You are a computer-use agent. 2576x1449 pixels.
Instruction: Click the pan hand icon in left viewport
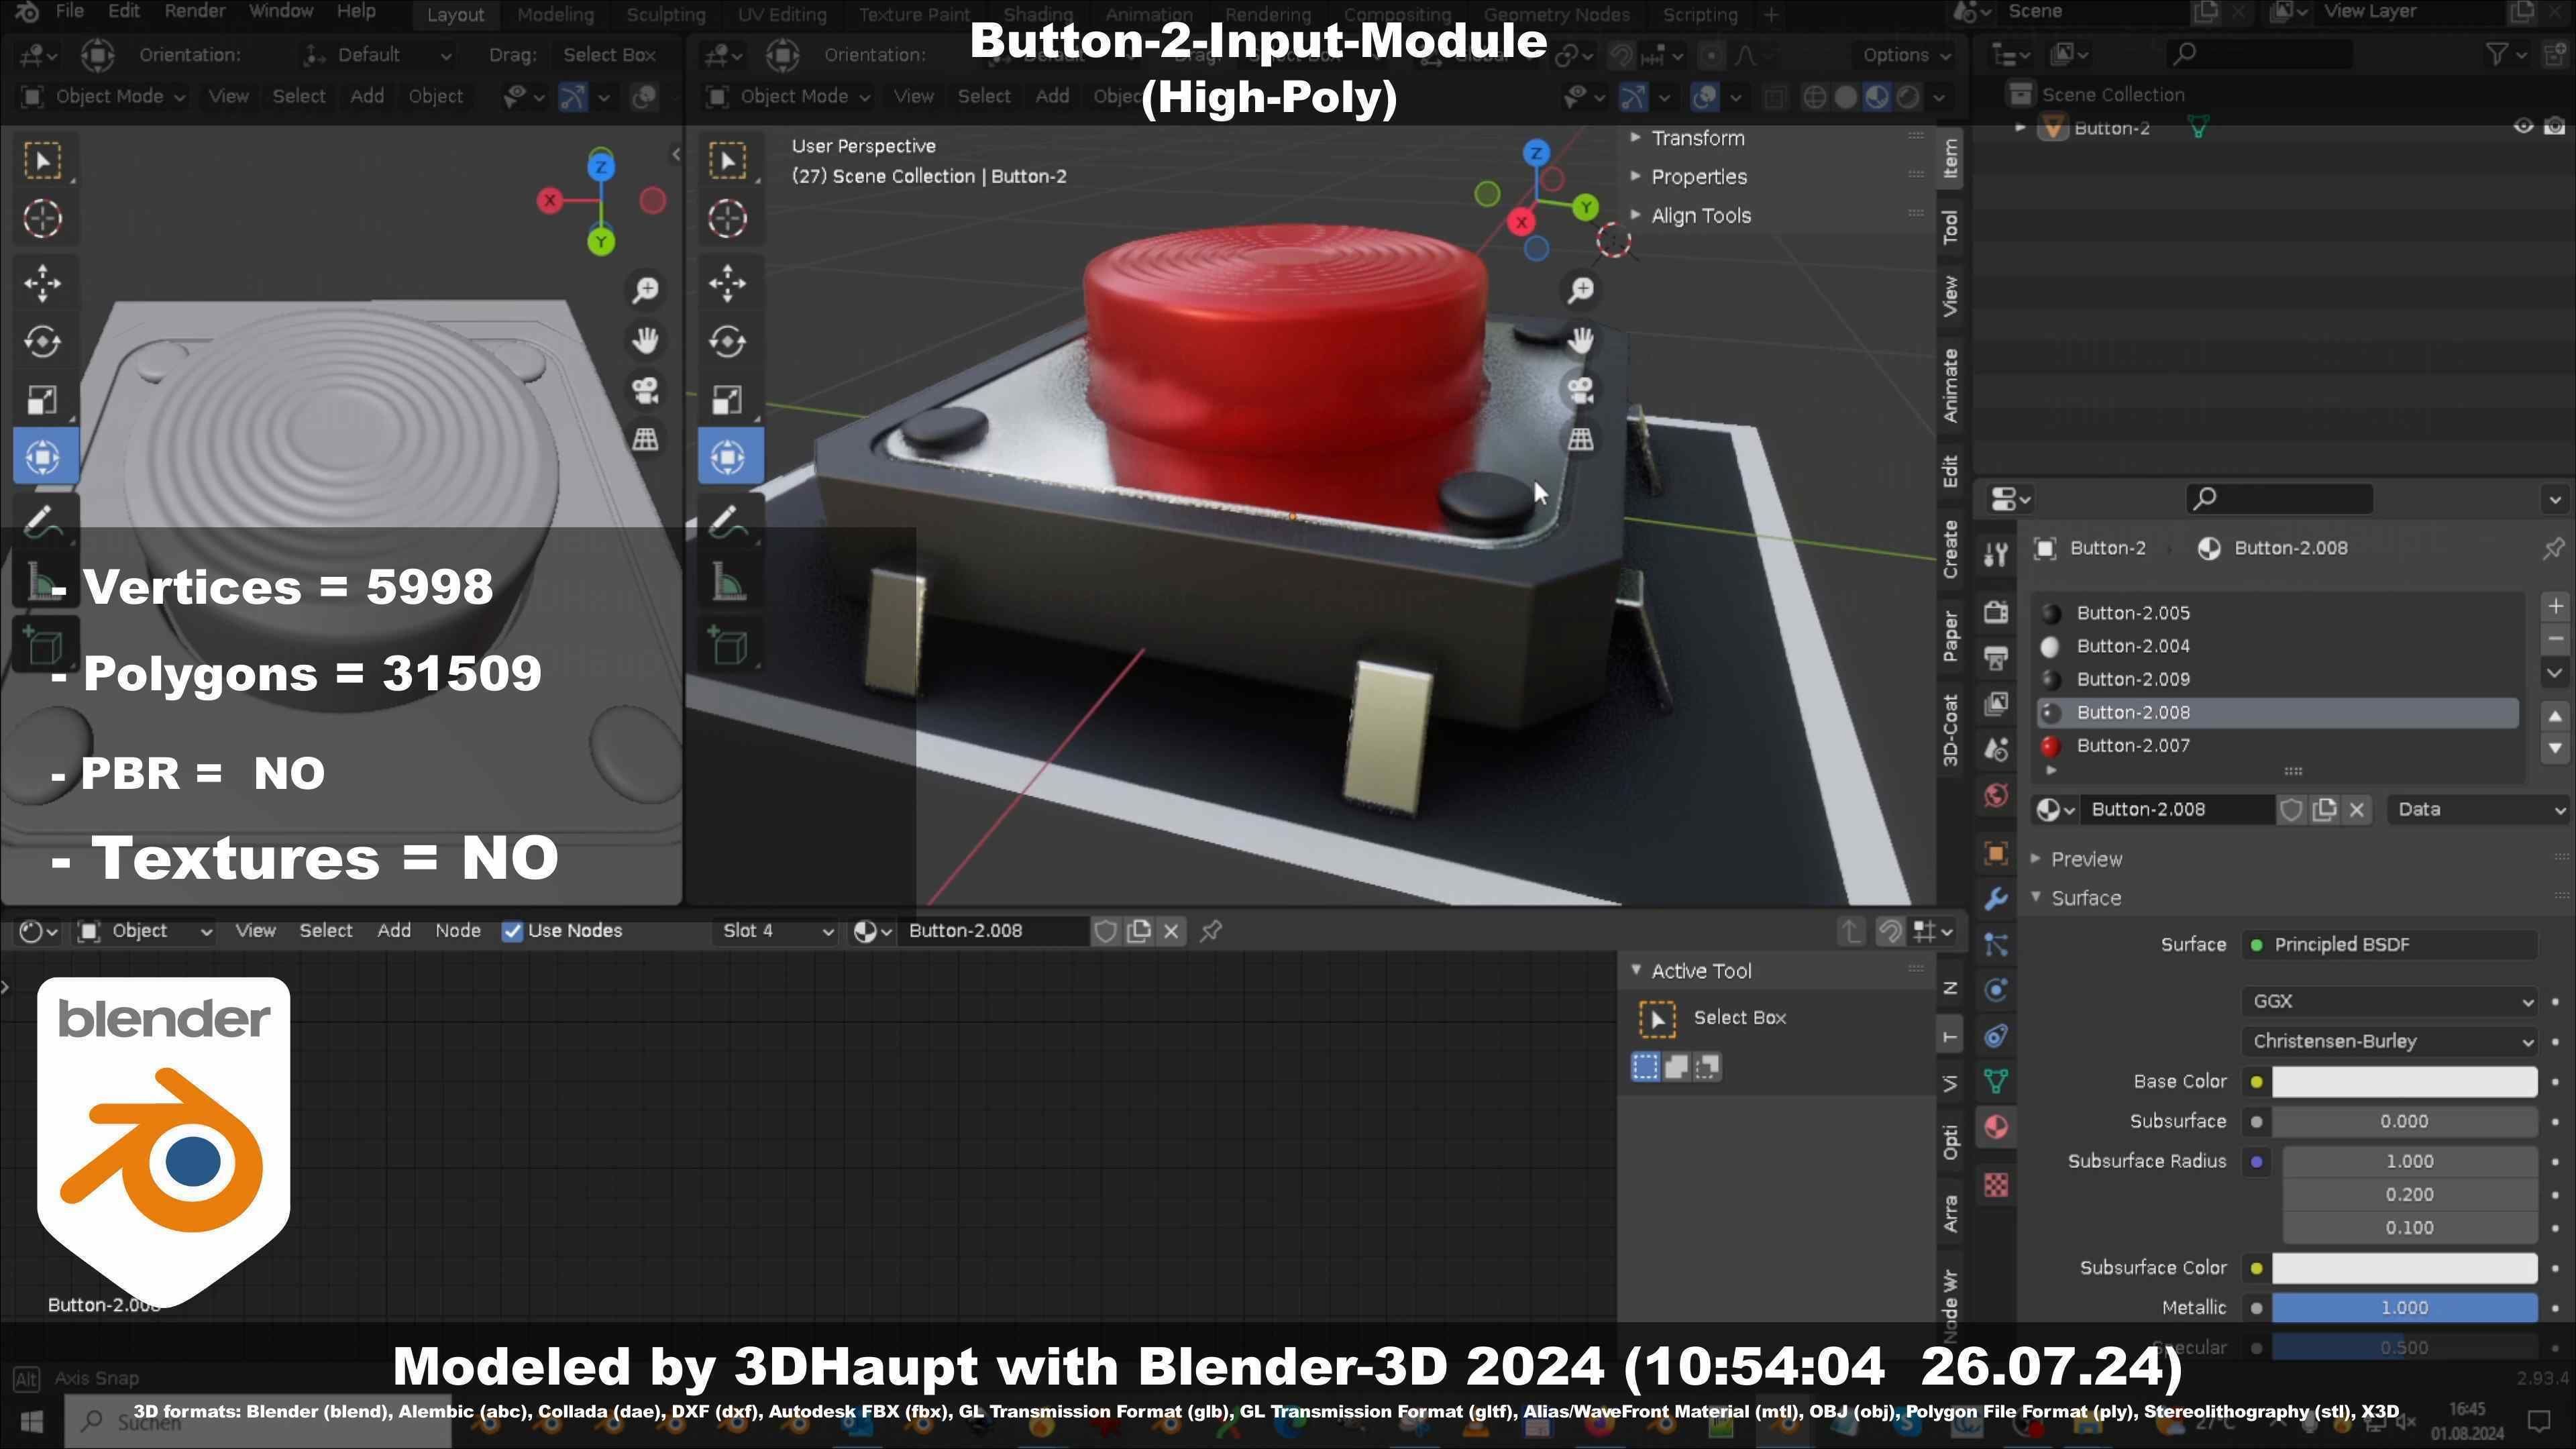tap(646, 340)
